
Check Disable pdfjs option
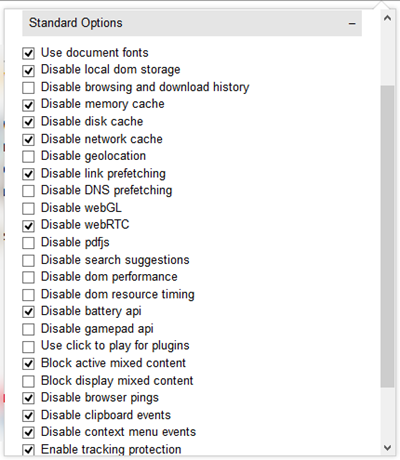click(28, 243)
